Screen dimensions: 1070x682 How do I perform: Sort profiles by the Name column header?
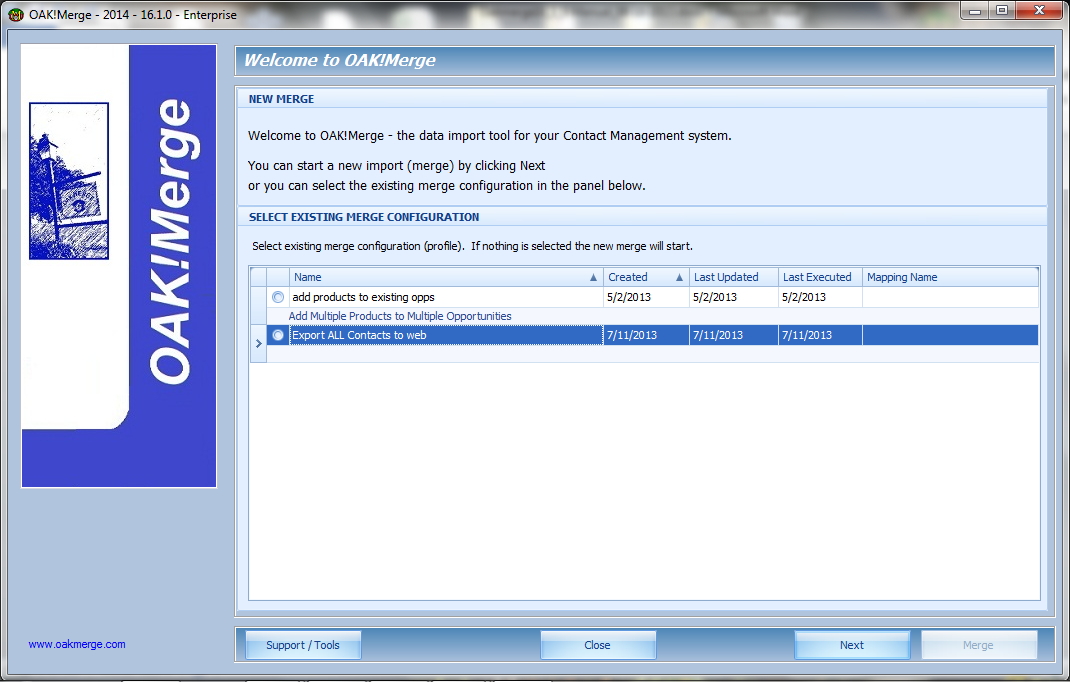click(446, 277)
